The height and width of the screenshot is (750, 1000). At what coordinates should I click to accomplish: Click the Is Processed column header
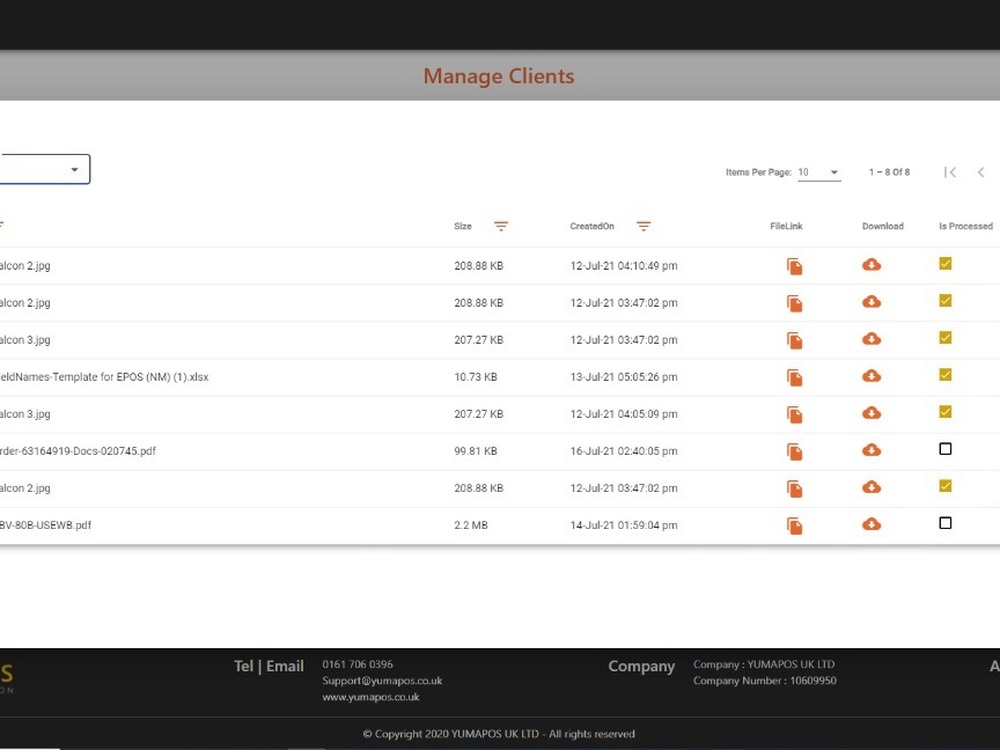965,227
